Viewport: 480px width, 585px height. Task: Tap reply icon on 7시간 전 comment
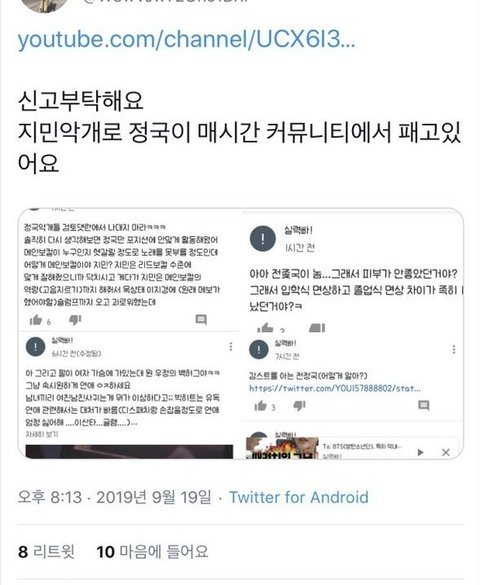click(424, 405)
